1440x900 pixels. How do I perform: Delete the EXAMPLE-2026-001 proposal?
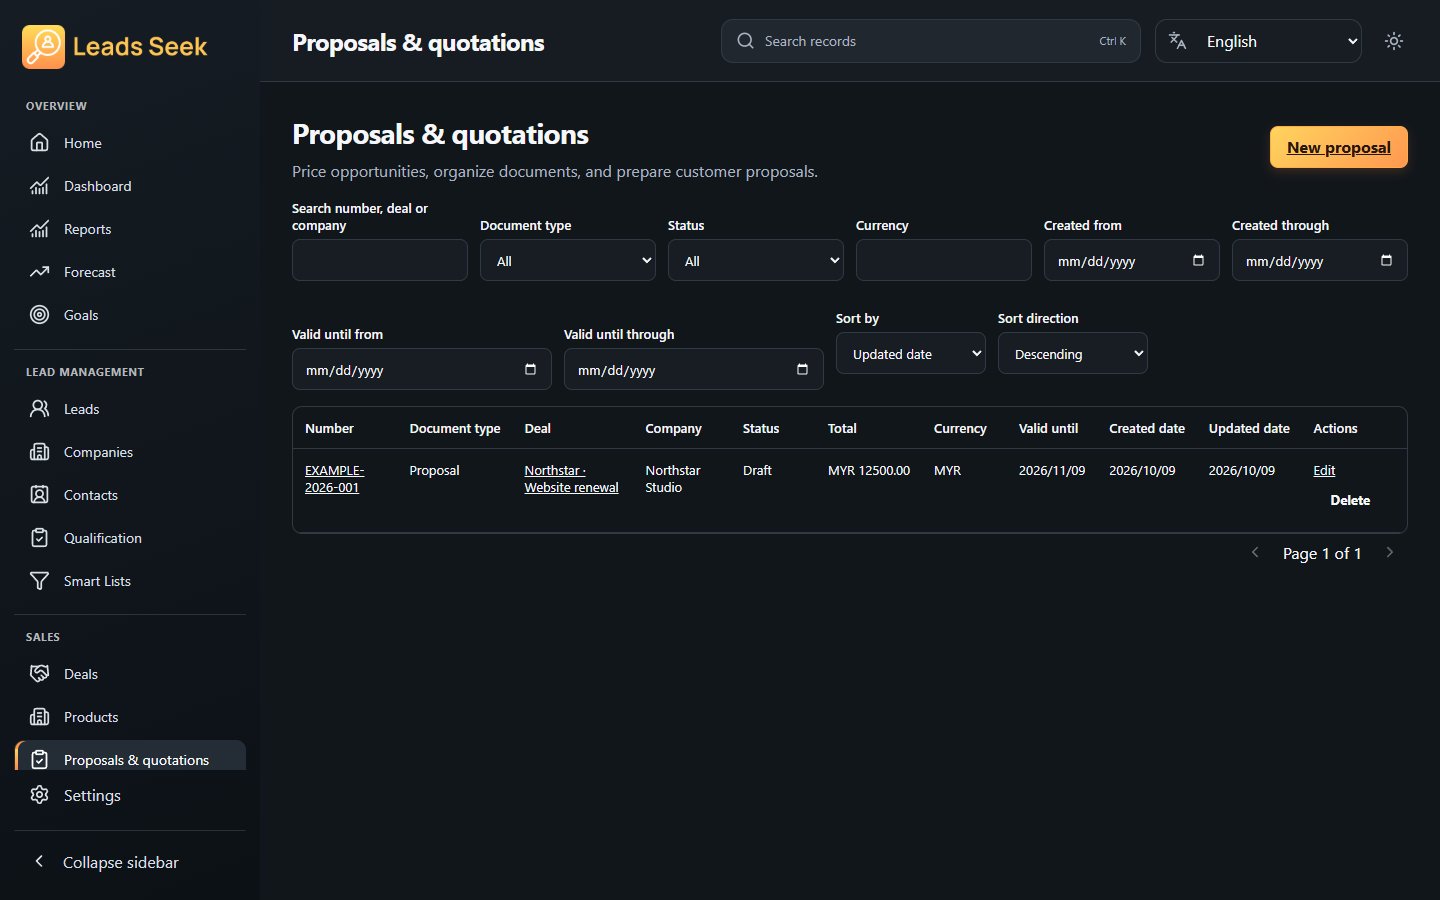point(1350,500)
